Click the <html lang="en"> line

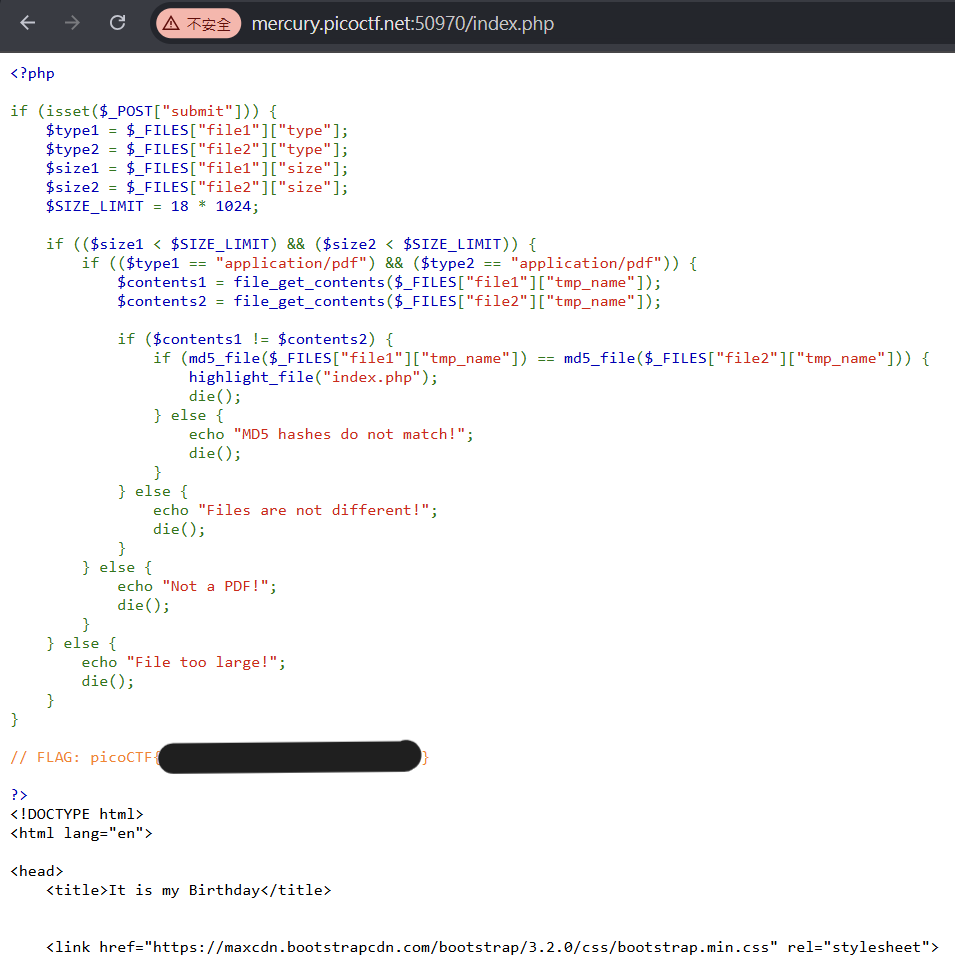[81, 833]
